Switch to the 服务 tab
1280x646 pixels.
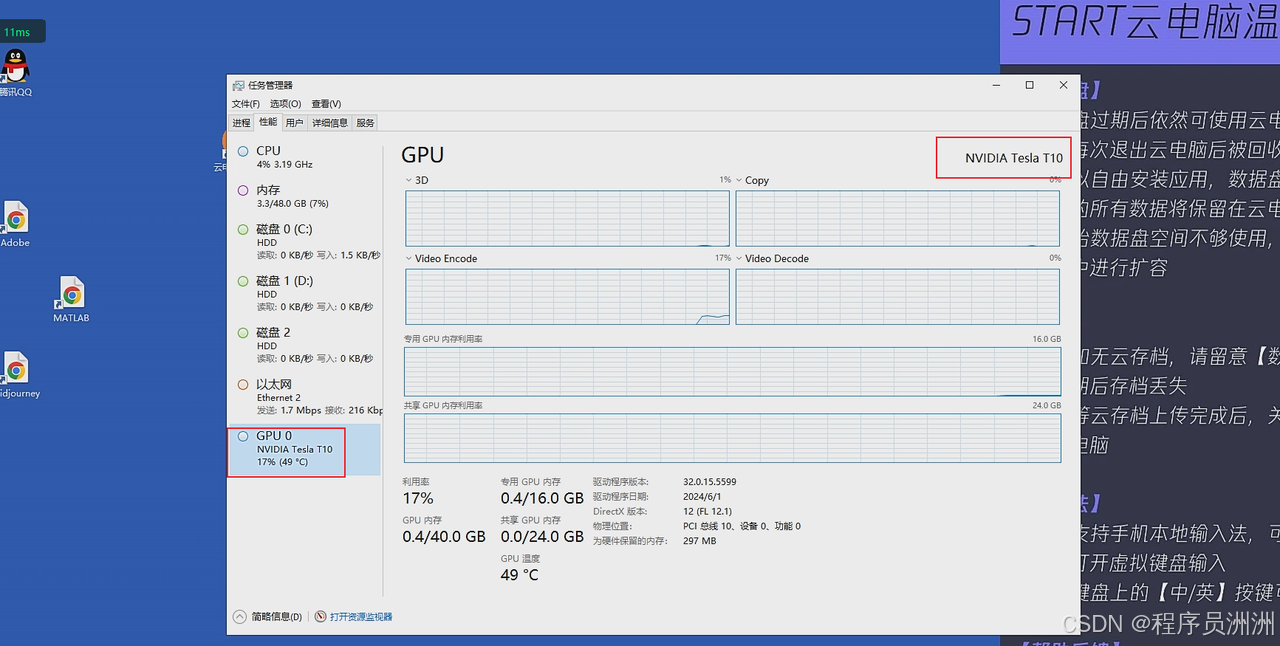point(365,123)
